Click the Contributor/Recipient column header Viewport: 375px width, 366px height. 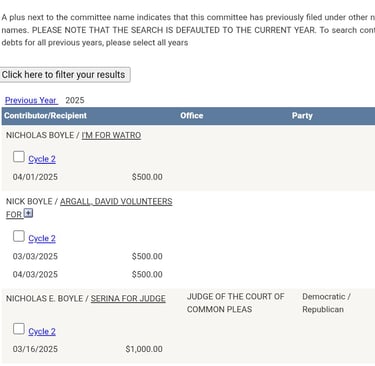coord(45,116)
